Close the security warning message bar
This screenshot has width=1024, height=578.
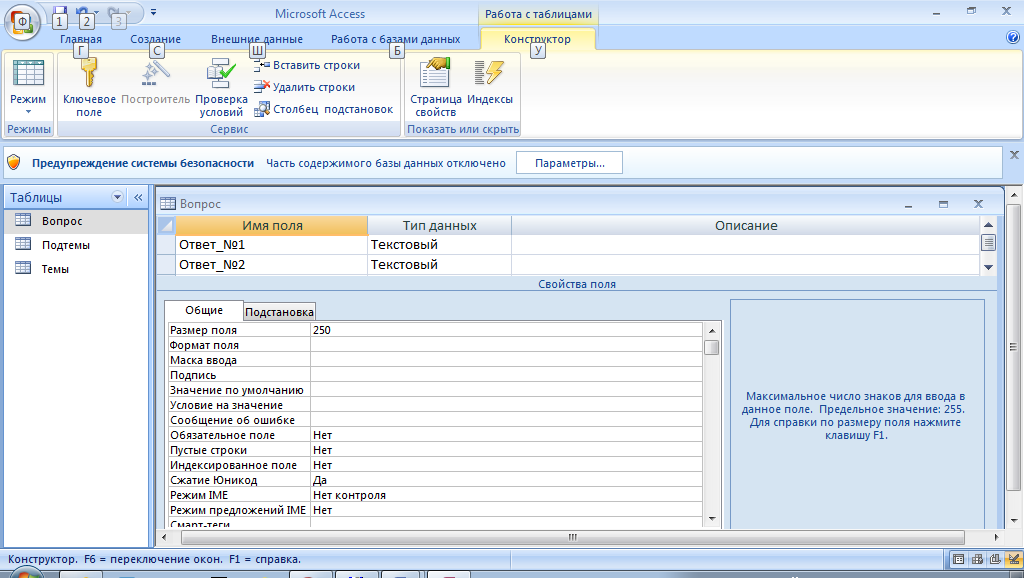click(x=1014, y=155)
